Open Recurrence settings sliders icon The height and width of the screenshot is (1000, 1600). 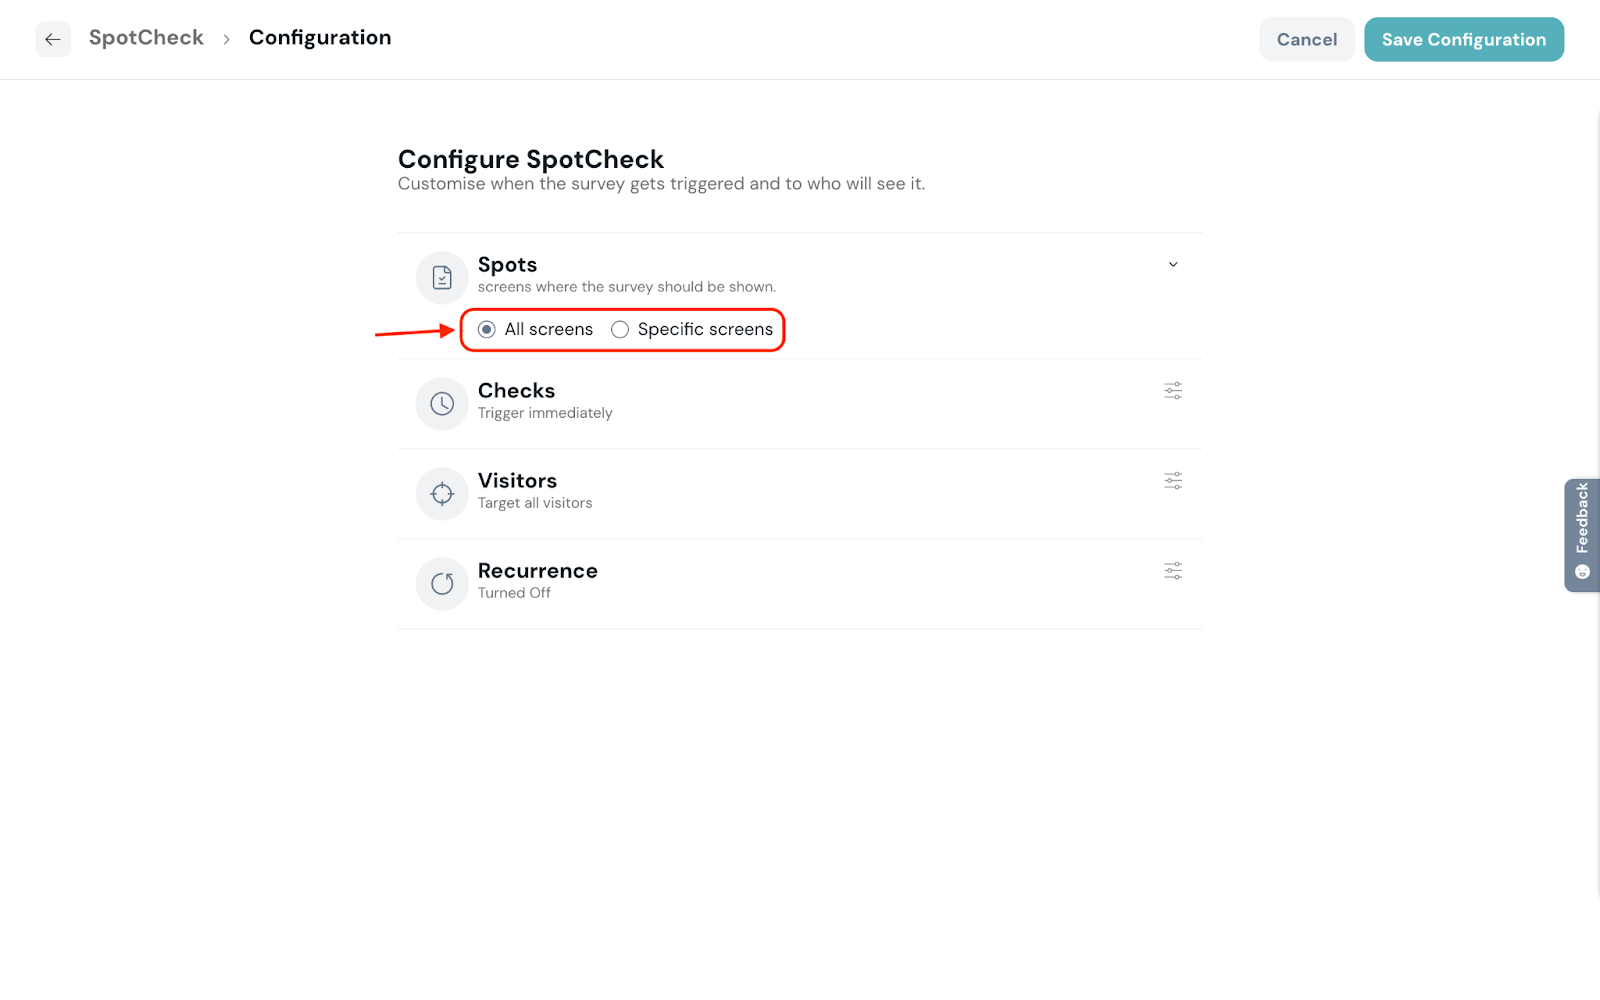pos(1173,571)
